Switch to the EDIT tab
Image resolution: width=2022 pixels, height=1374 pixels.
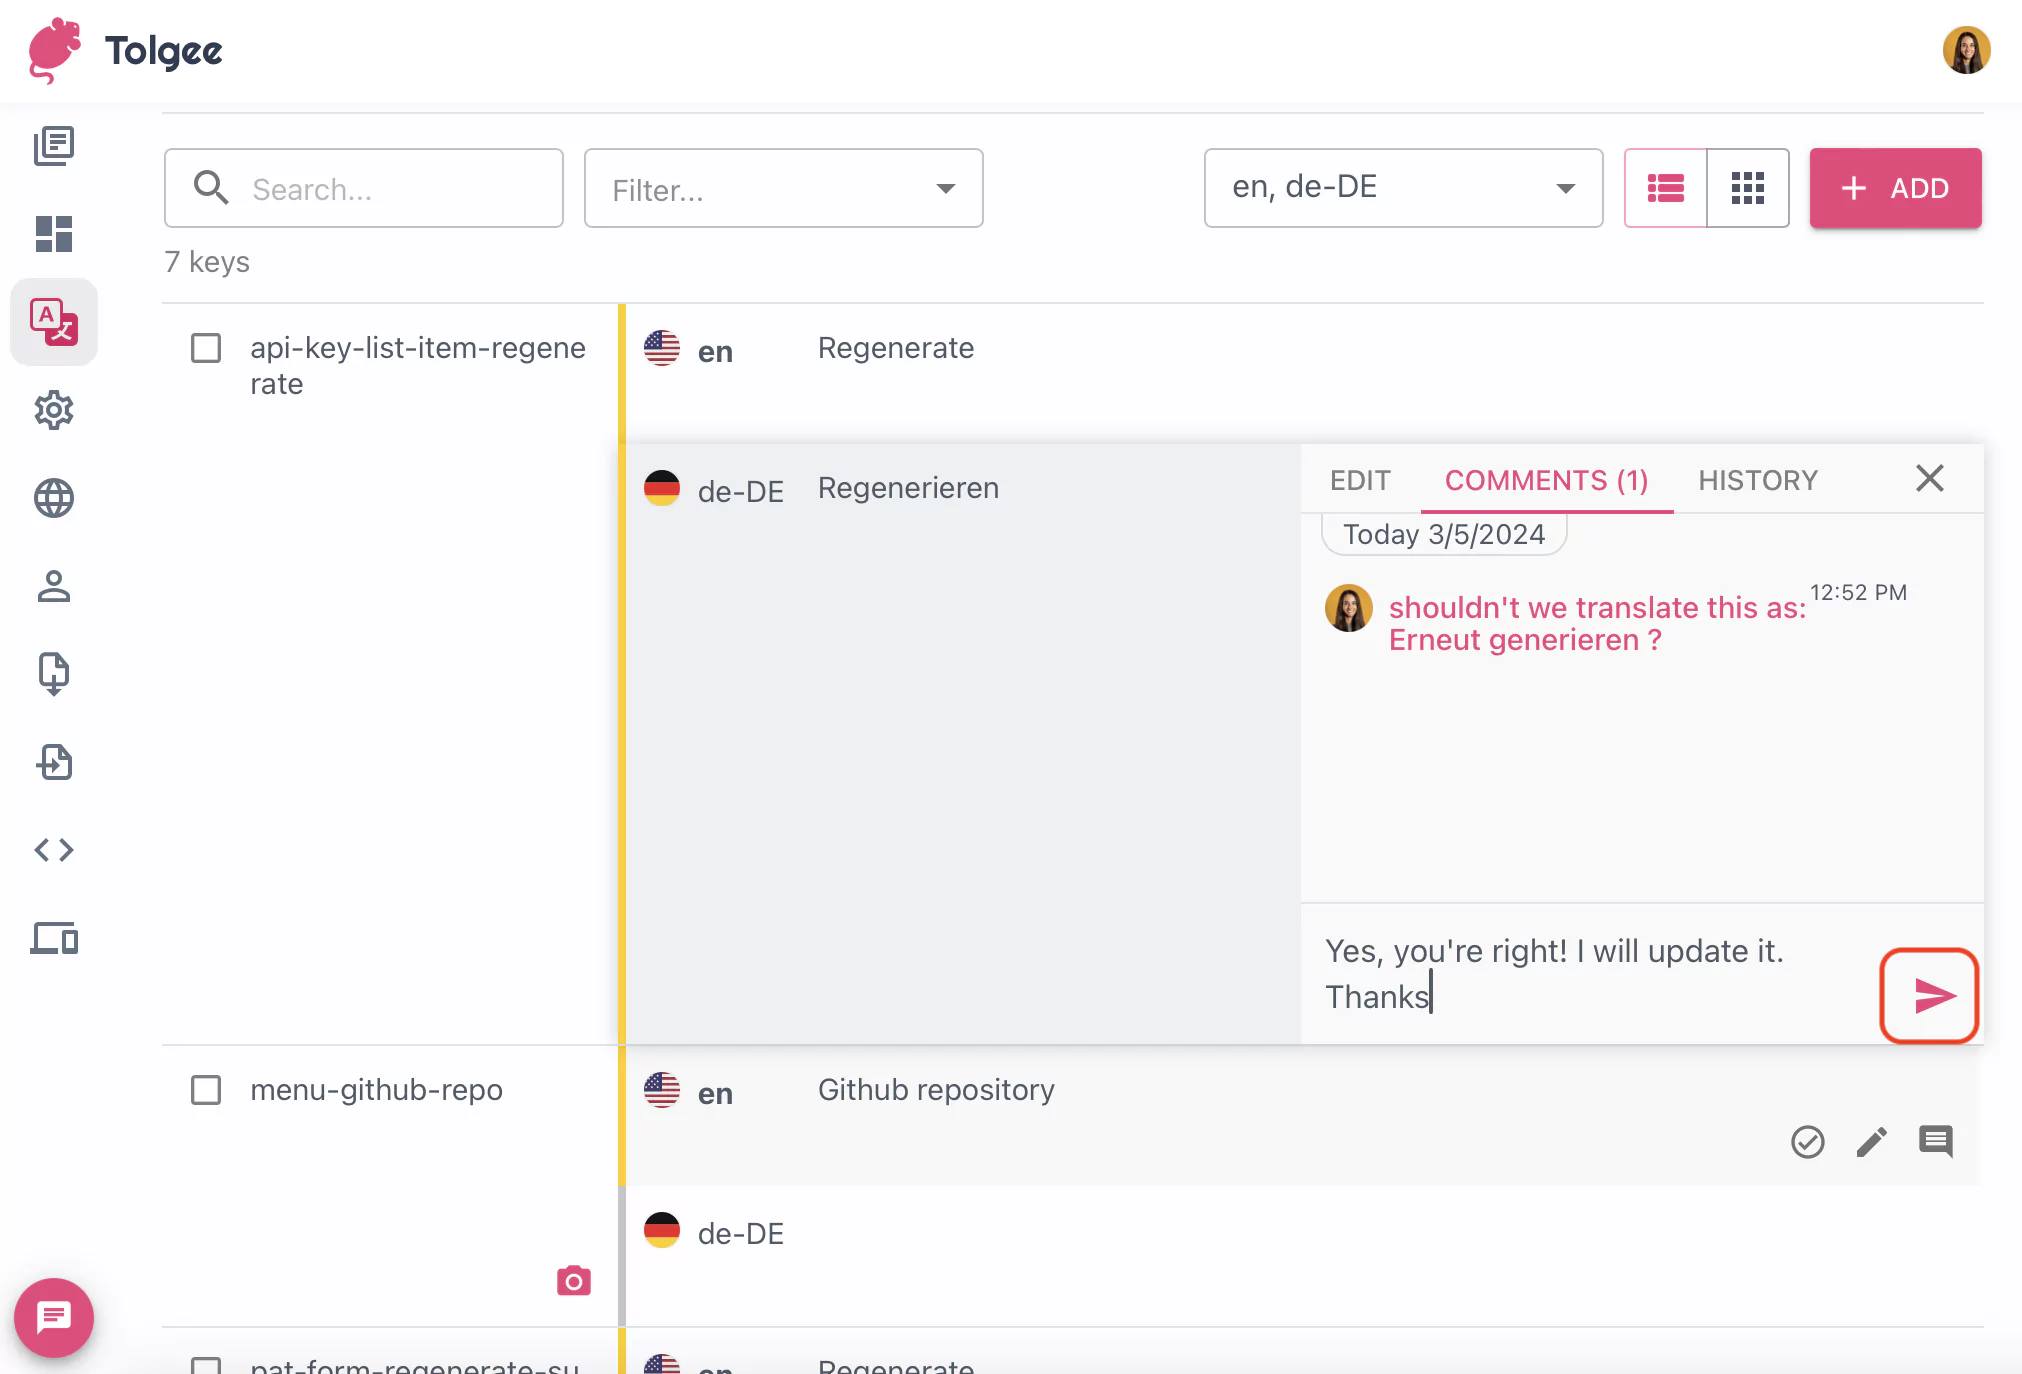(x=1360, y=480)
